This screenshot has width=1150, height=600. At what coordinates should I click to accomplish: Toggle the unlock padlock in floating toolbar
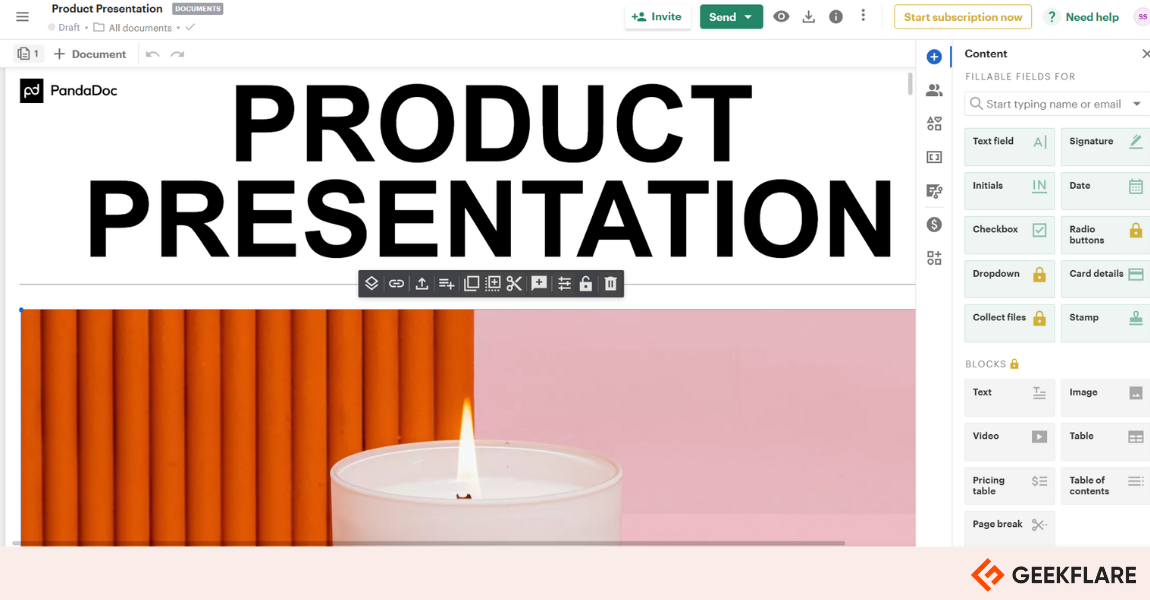pos(586,284)
